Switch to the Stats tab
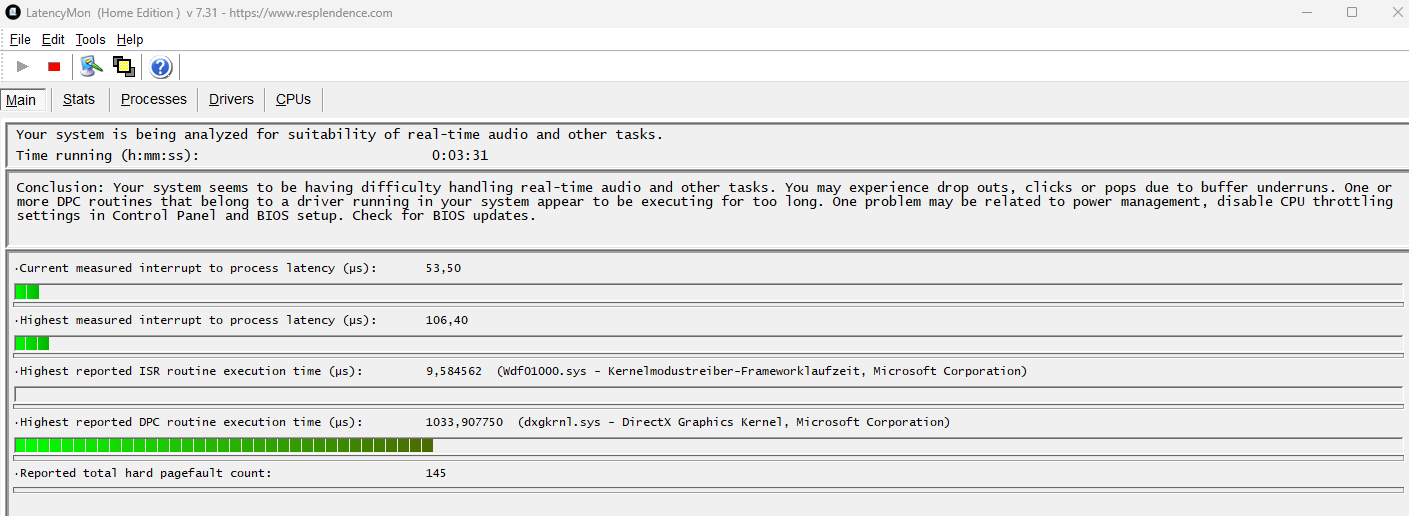This screenshot has height=516, width=1409. tap(79, 100)
